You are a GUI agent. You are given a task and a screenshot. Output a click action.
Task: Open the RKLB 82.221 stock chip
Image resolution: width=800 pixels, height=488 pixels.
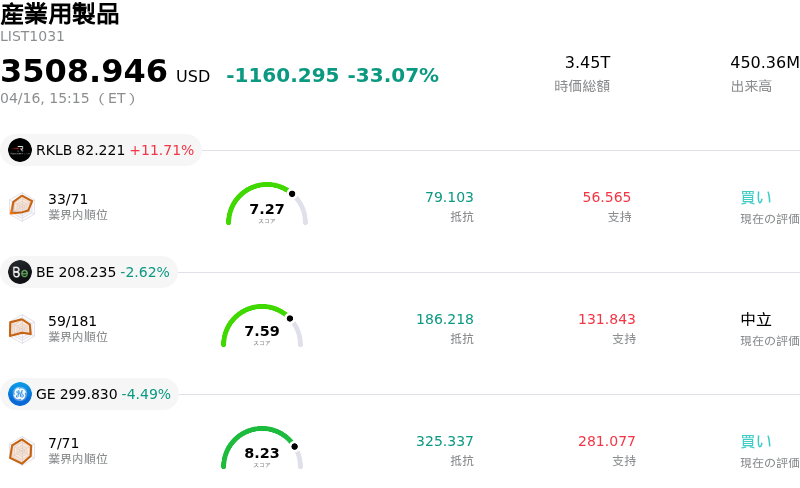point(101,150)
